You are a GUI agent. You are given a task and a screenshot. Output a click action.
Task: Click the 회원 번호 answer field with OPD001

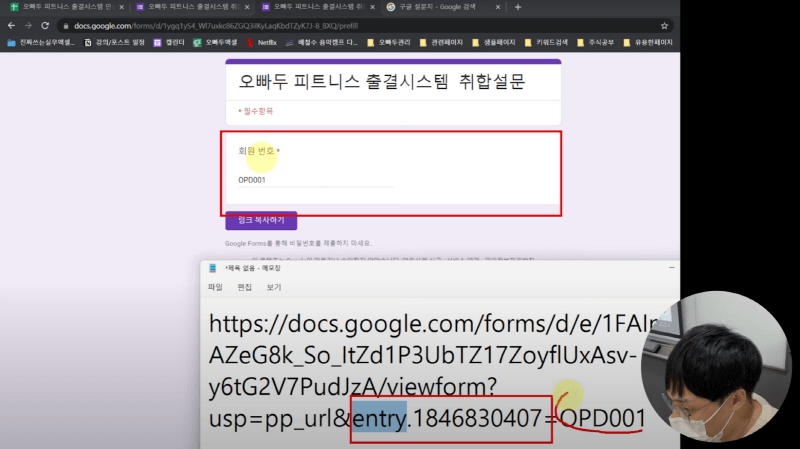(316, 180)
